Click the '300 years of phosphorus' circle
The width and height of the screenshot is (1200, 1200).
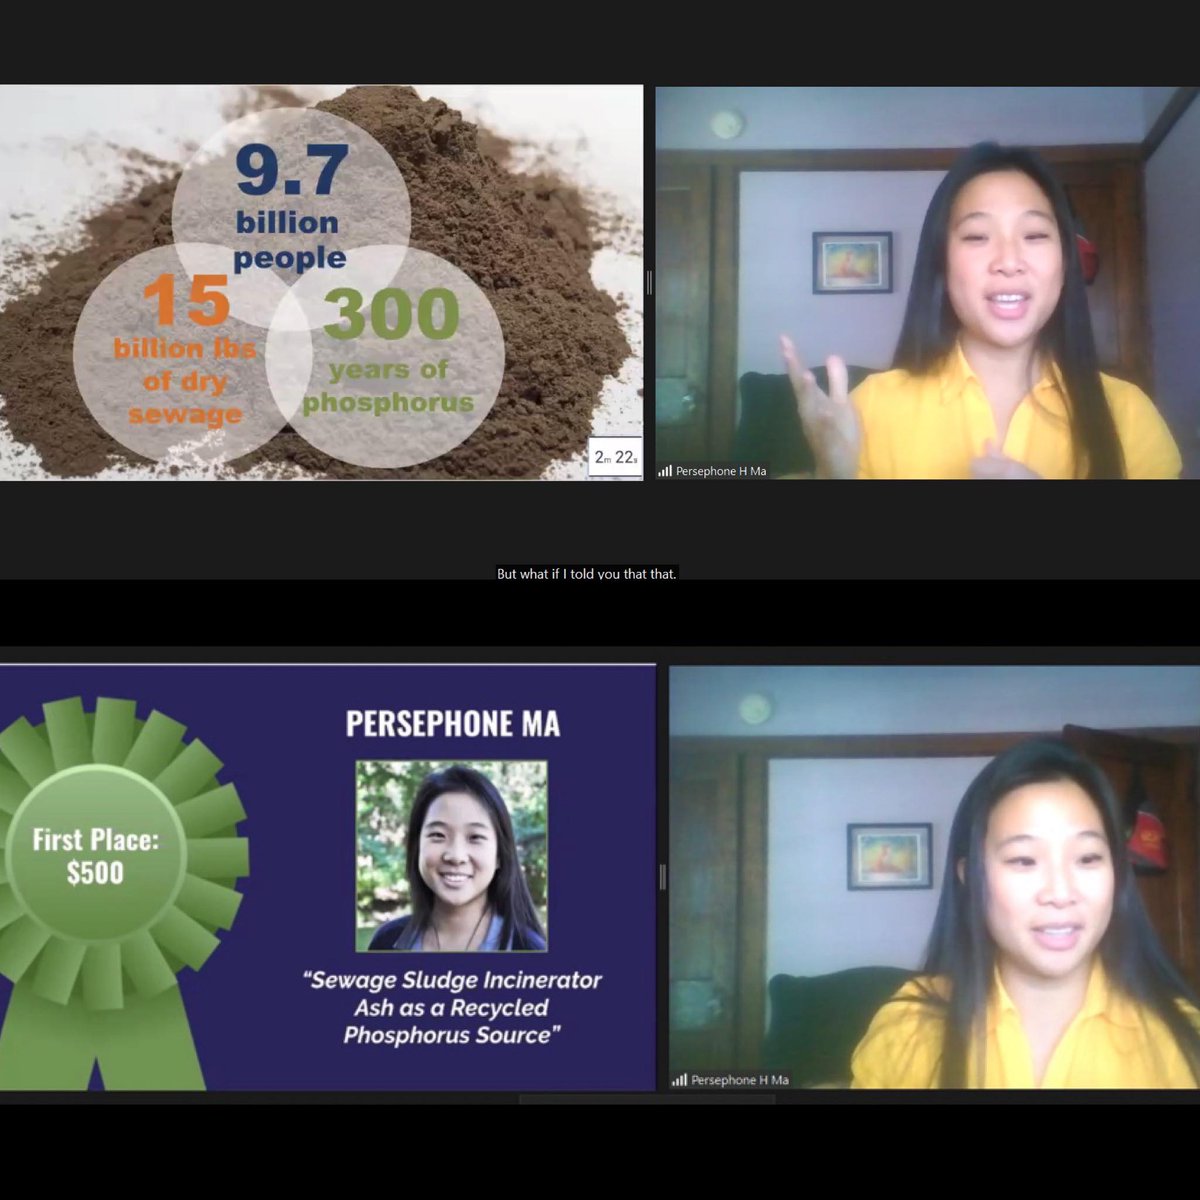coord(385,357)
